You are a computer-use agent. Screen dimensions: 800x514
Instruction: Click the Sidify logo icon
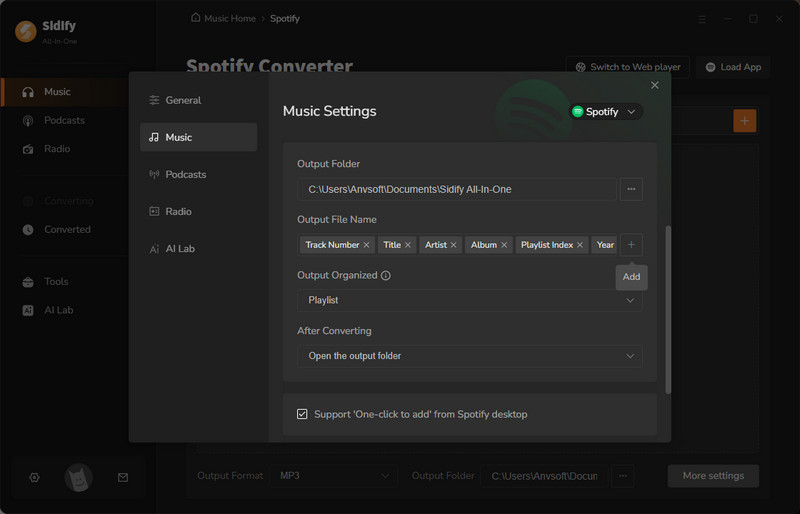click(x=26, y=31)
